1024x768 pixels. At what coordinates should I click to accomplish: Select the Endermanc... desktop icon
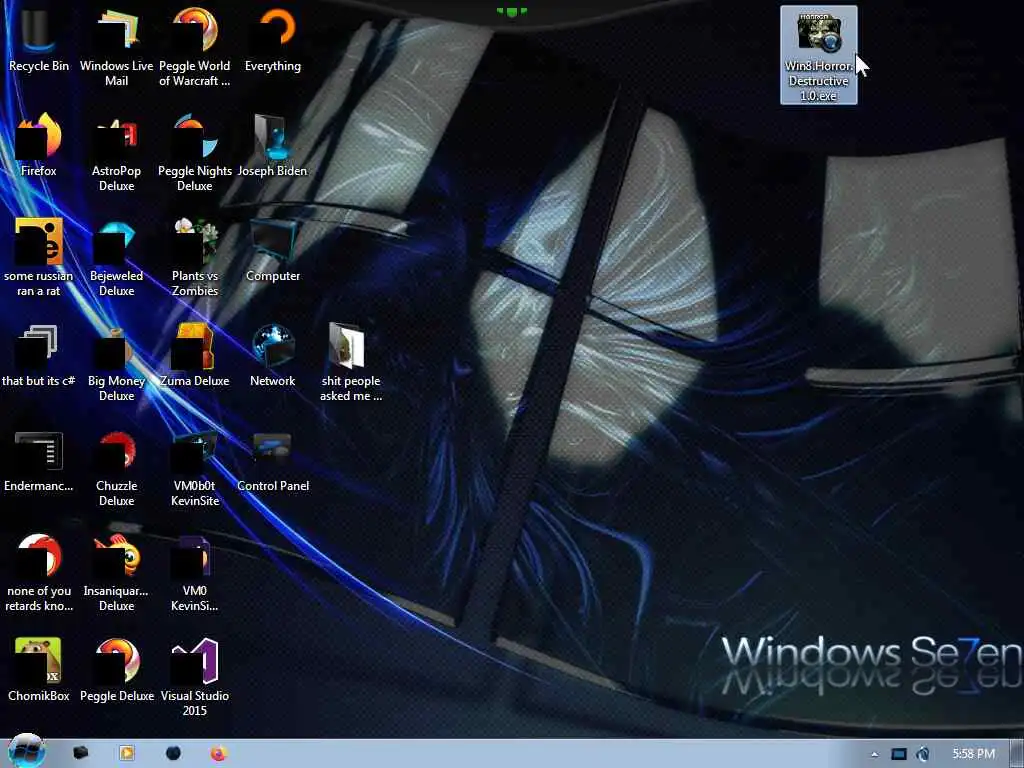[x=39, y=460]
